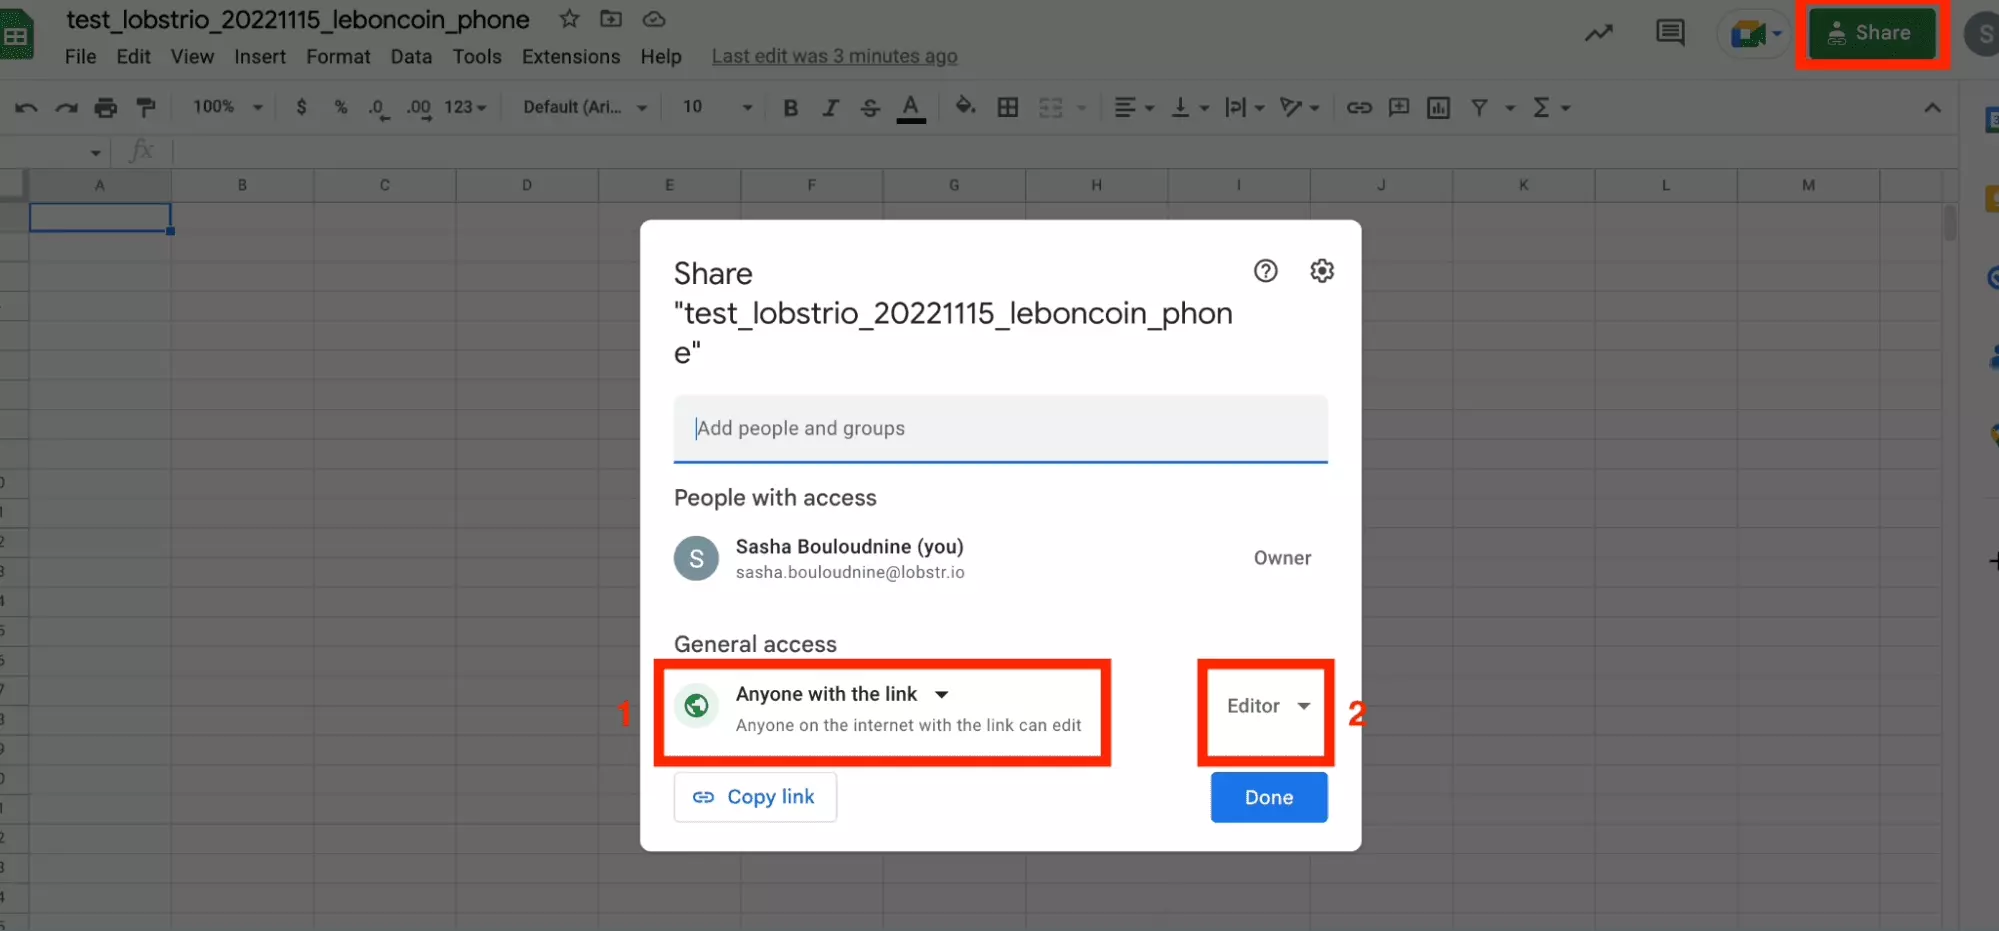Open the Format menu

point(338,57)
